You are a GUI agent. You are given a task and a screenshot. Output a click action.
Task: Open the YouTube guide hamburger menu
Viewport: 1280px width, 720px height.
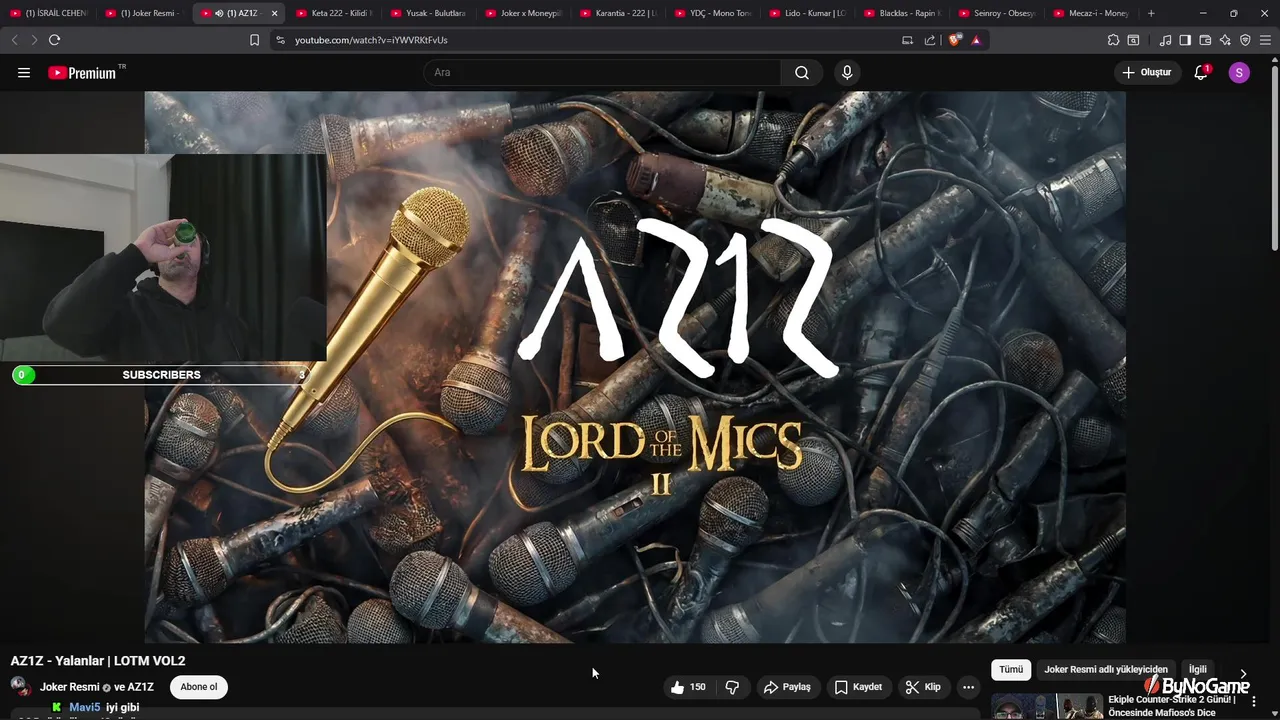point(24,72)
